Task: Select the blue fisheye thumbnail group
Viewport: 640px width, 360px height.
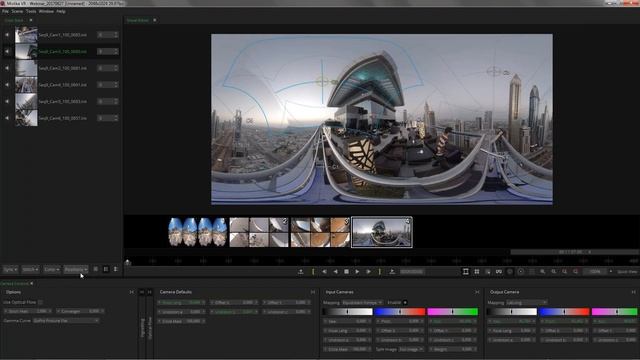Action: click(x=198, y=232)
